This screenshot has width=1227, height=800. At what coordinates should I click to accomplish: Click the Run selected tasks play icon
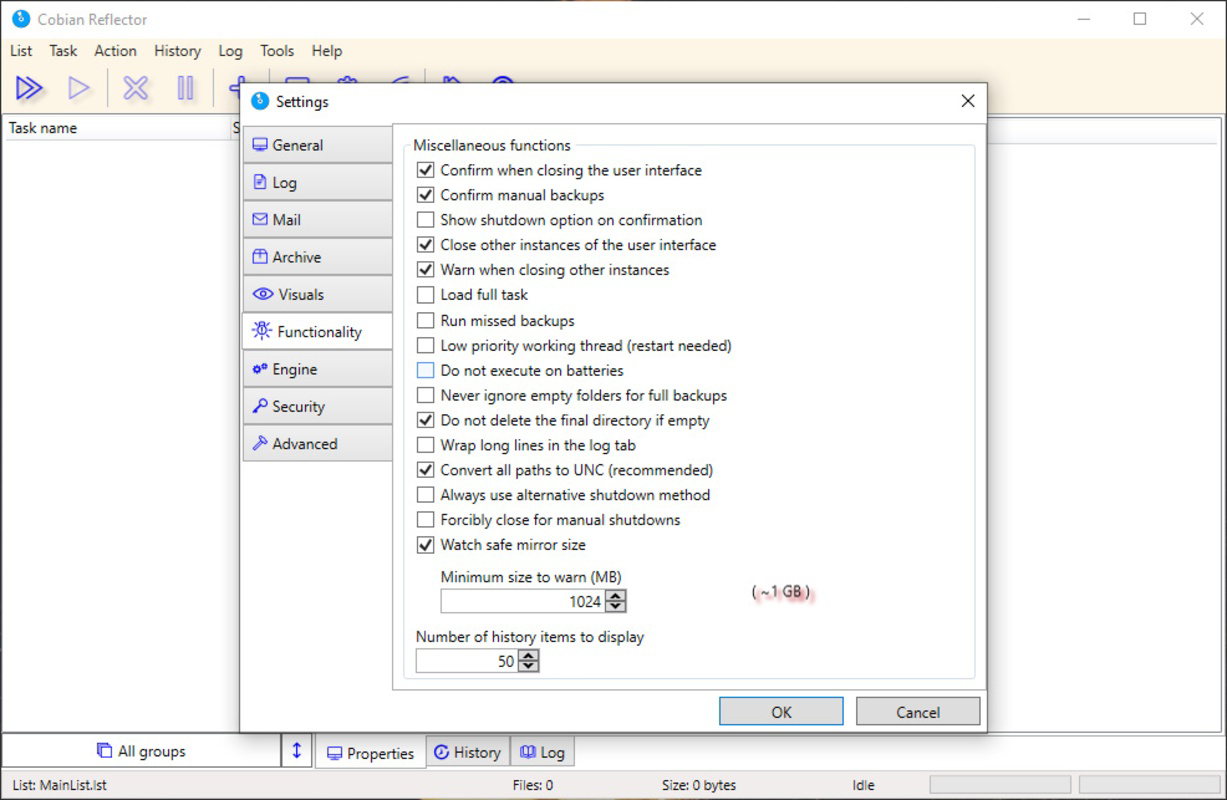click(x=79, y=88)
